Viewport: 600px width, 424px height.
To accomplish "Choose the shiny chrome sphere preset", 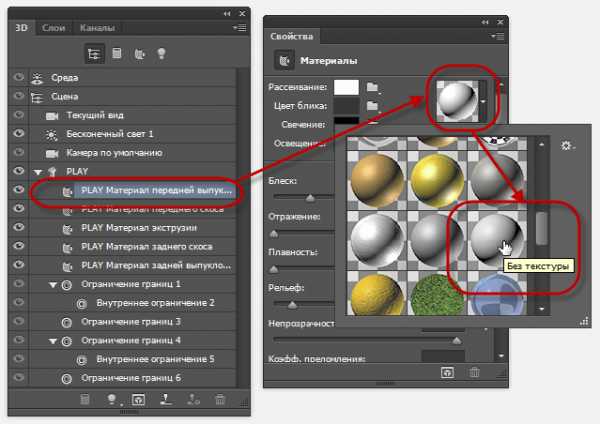I will (377, 240).
